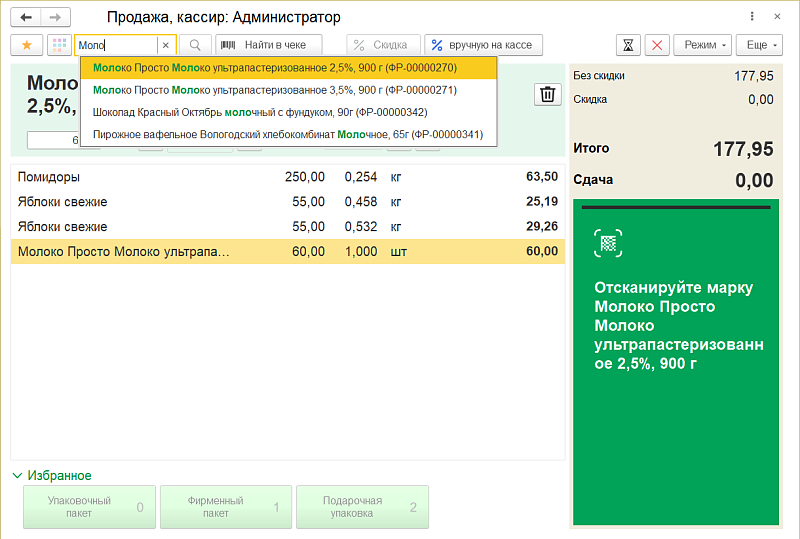
Task: Choose Шоколад Красный Октябрь suggestion
Action: (259, 112)
